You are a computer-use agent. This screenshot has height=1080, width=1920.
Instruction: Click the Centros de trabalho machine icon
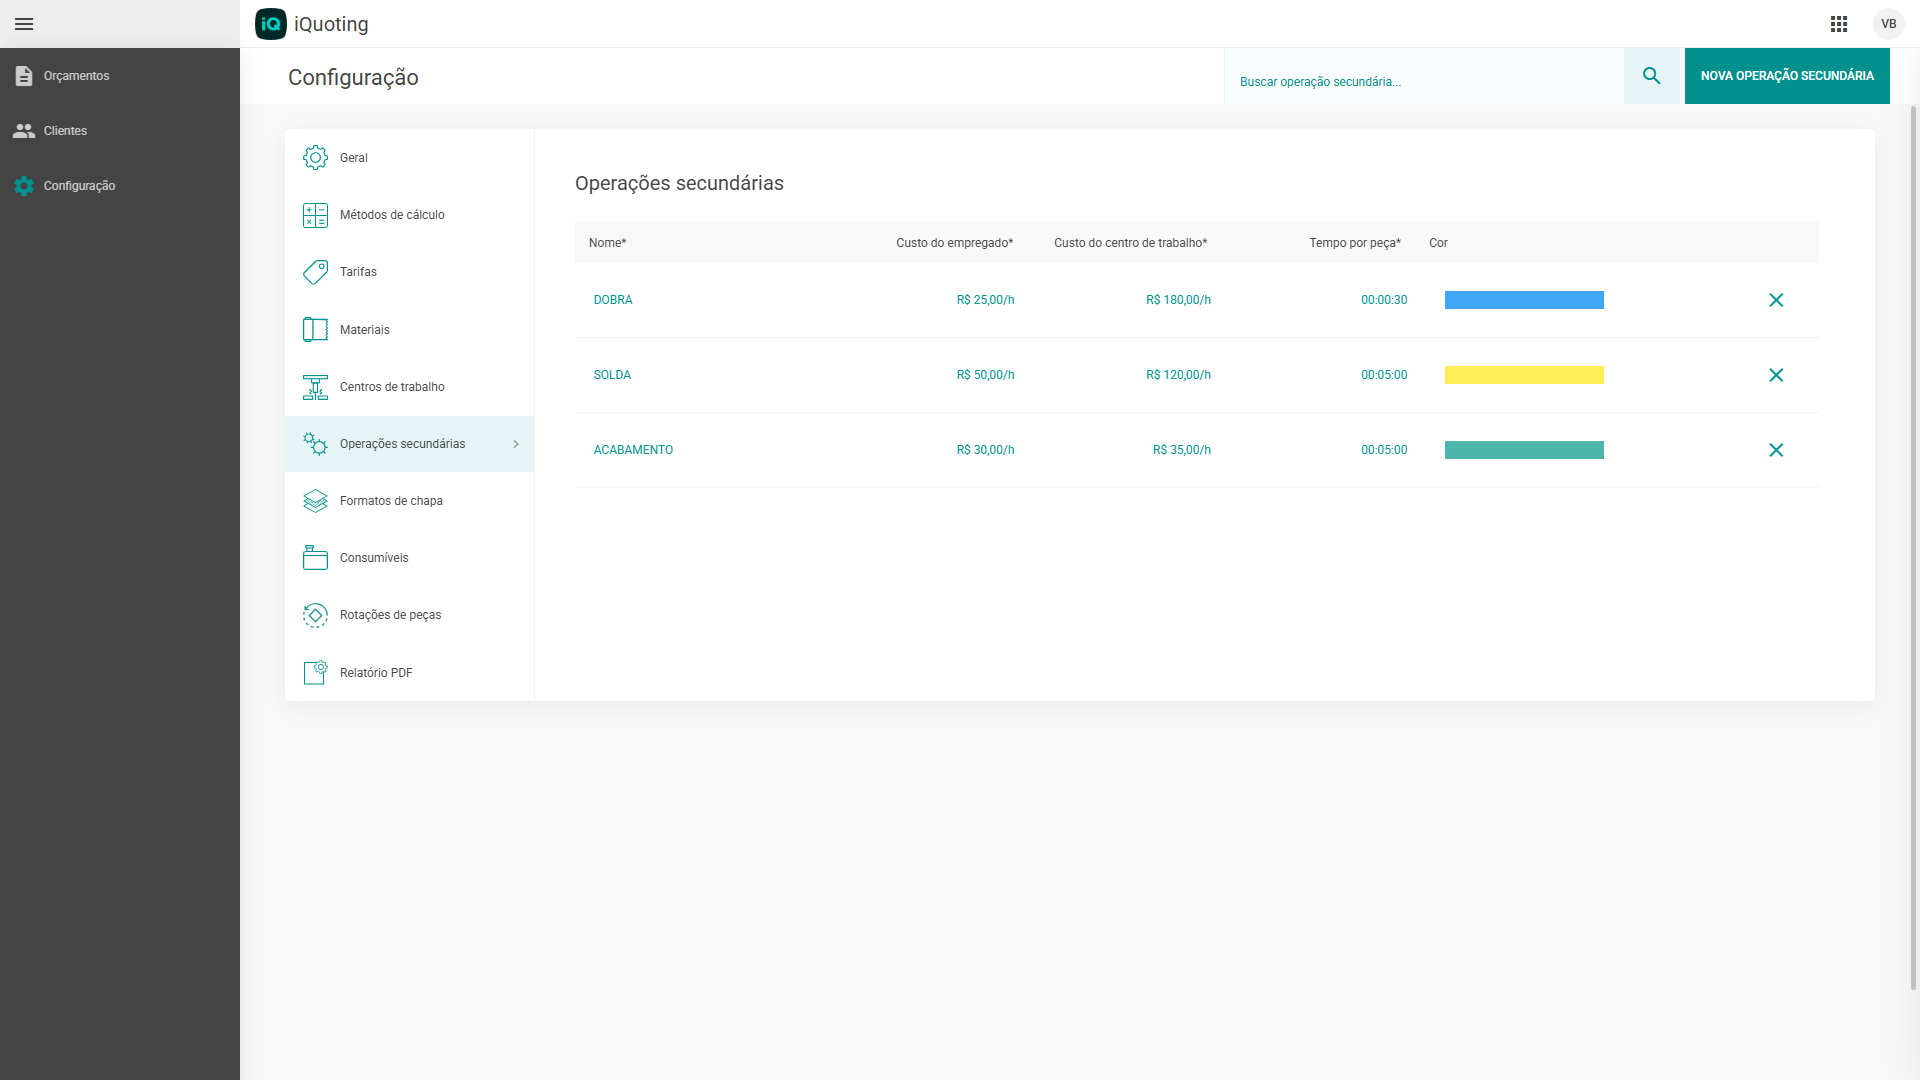(315, 387)
